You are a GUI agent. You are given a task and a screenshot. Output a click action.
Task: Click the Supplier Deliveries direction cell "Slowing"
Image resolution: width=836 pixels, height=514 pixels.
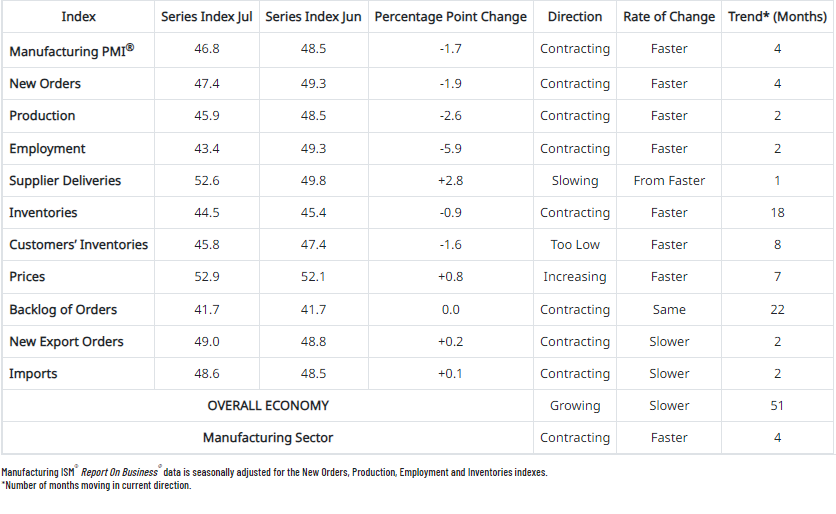[575, 181]
